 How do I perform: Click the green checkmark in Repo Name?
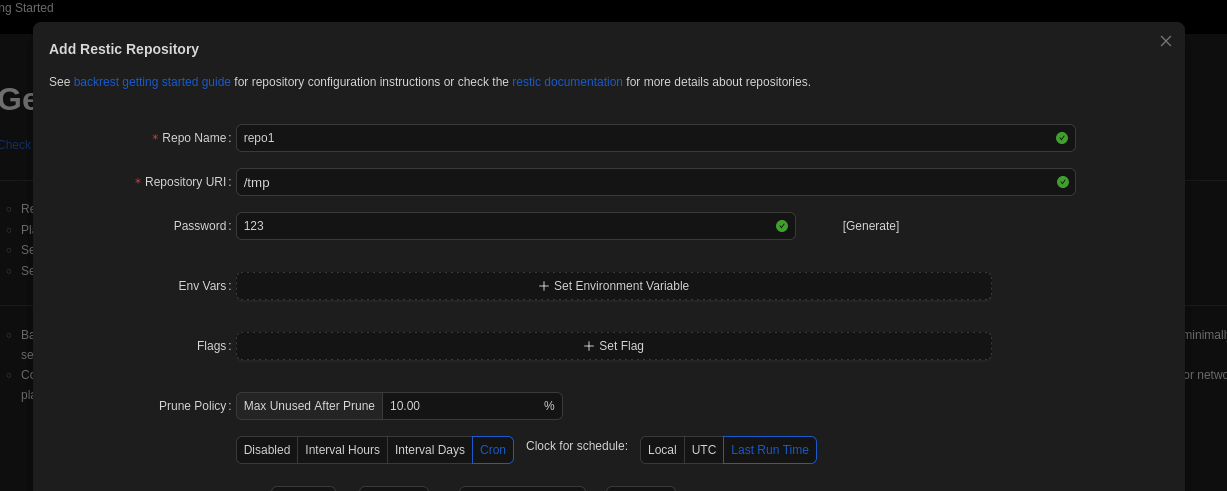tap(1062, 138)
